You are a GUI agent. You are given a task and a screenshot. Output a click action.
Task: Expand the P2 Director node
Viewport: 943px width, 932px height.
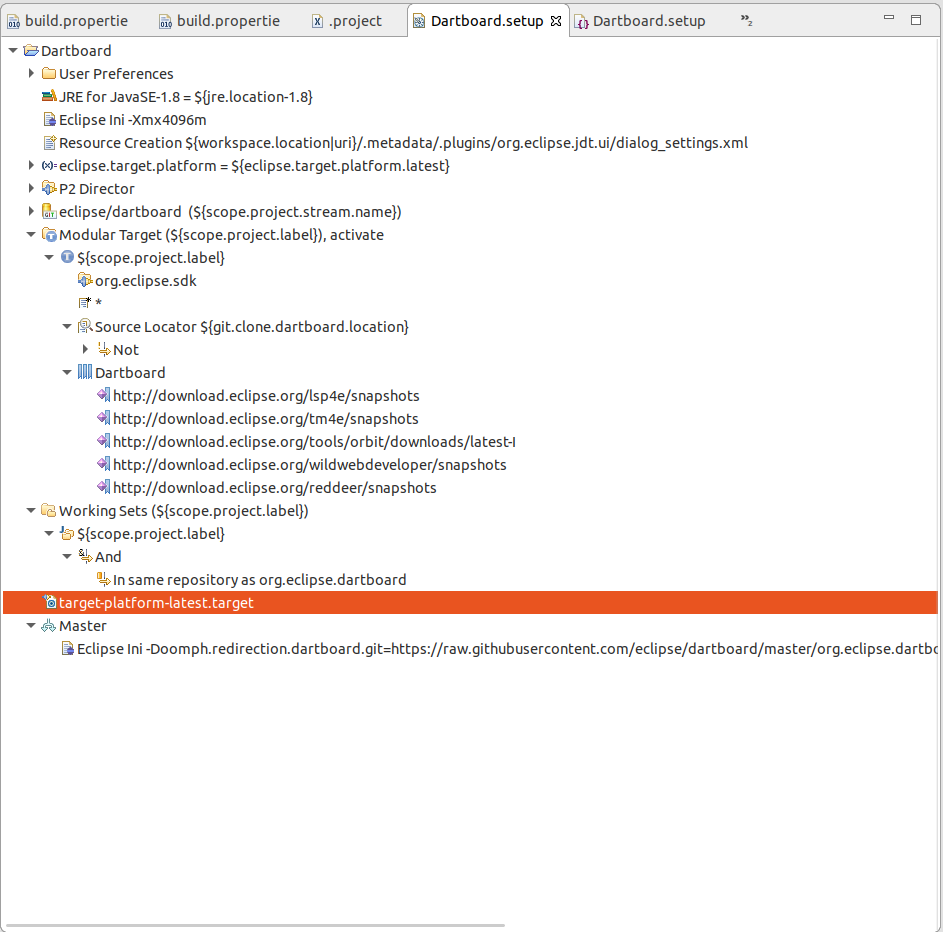(x=31, y=188)
